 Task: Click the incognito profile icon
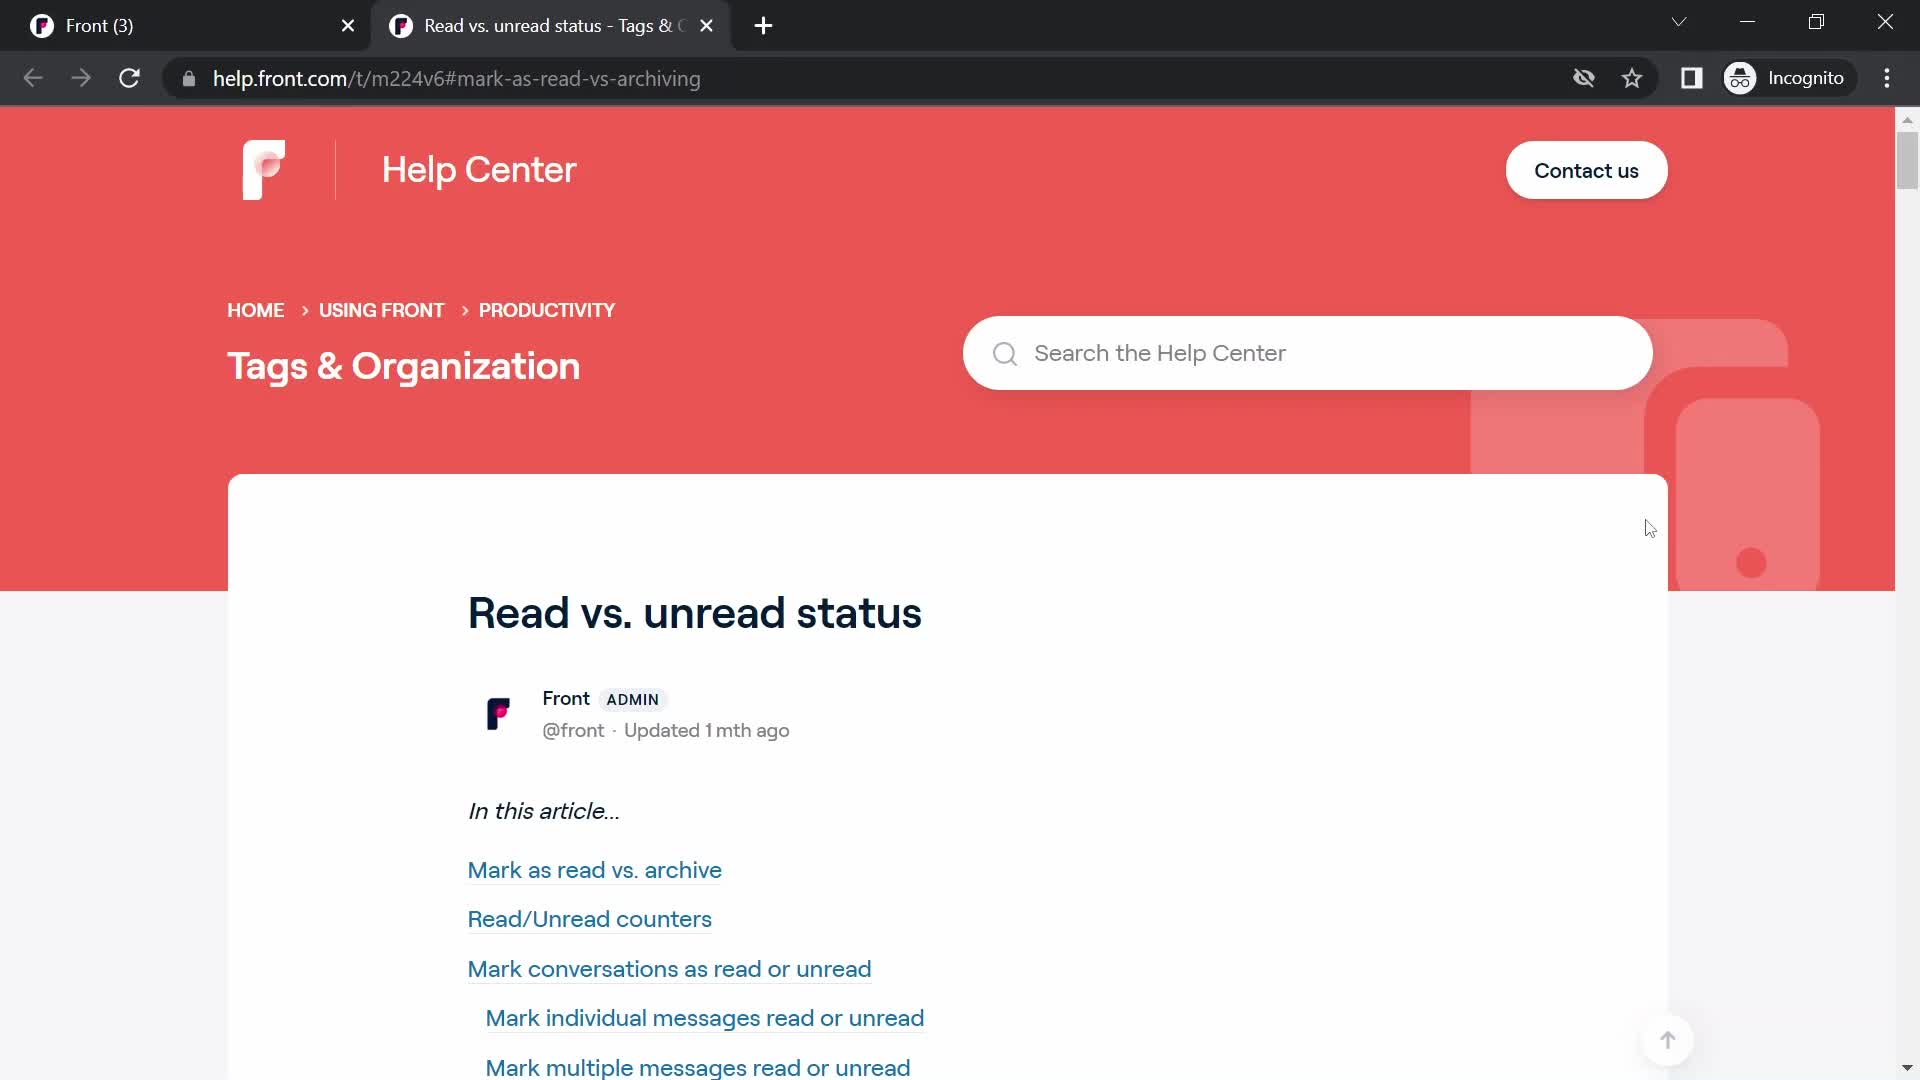point(1742,79)
